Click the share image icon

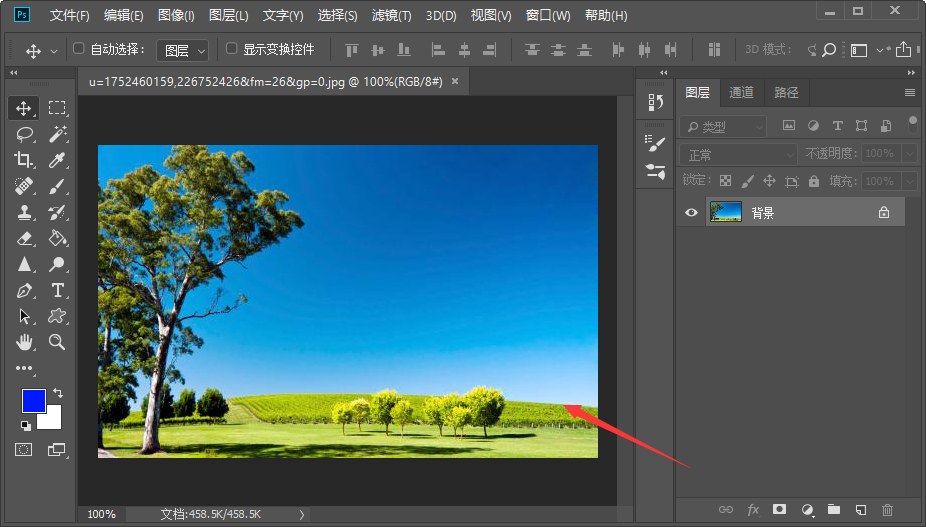(x=903, y=50)
